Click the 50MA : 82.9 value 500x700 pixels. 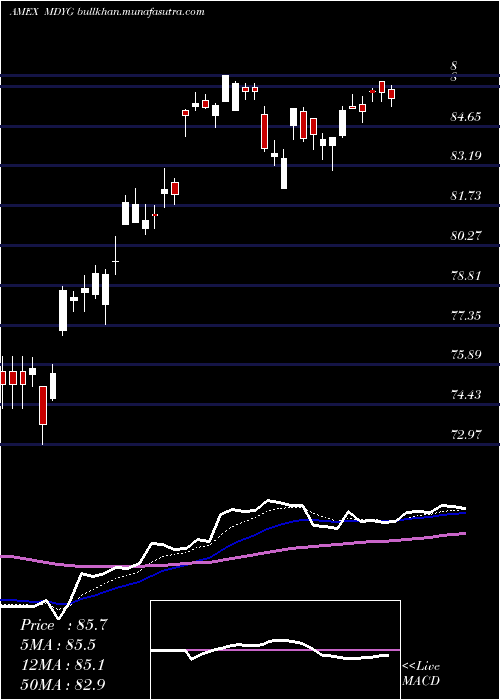tap(64, 684)
